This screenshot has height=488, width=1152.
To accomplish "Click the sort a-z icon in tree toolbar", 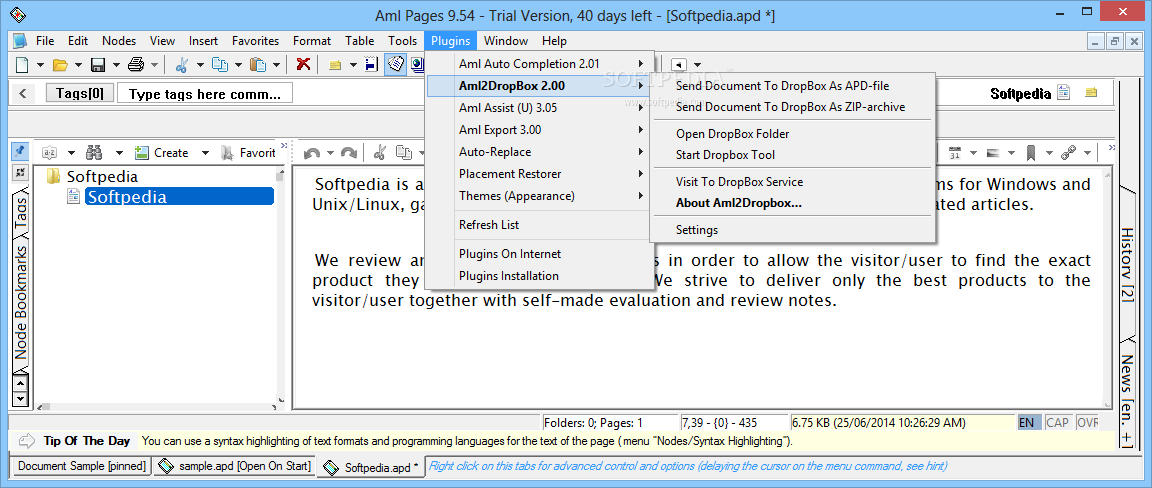I will [50, 153].
